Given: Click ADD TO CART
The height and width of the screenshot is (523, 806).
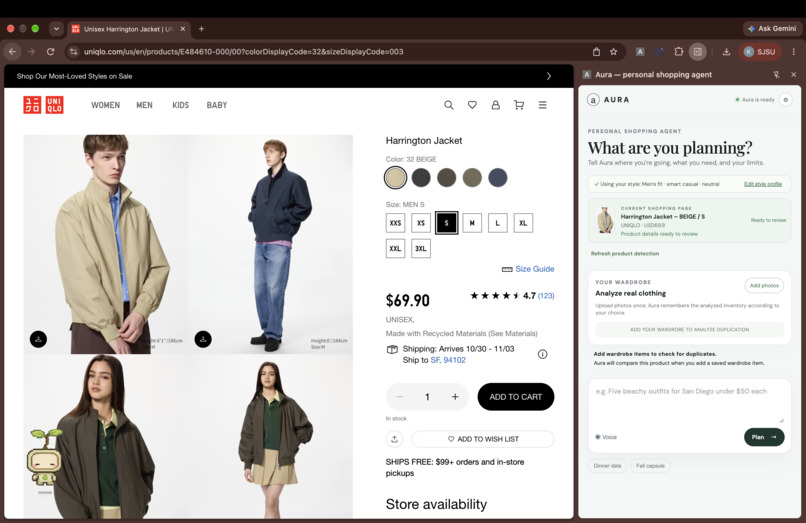Looking at the screenshot, I should coord(516,396).
